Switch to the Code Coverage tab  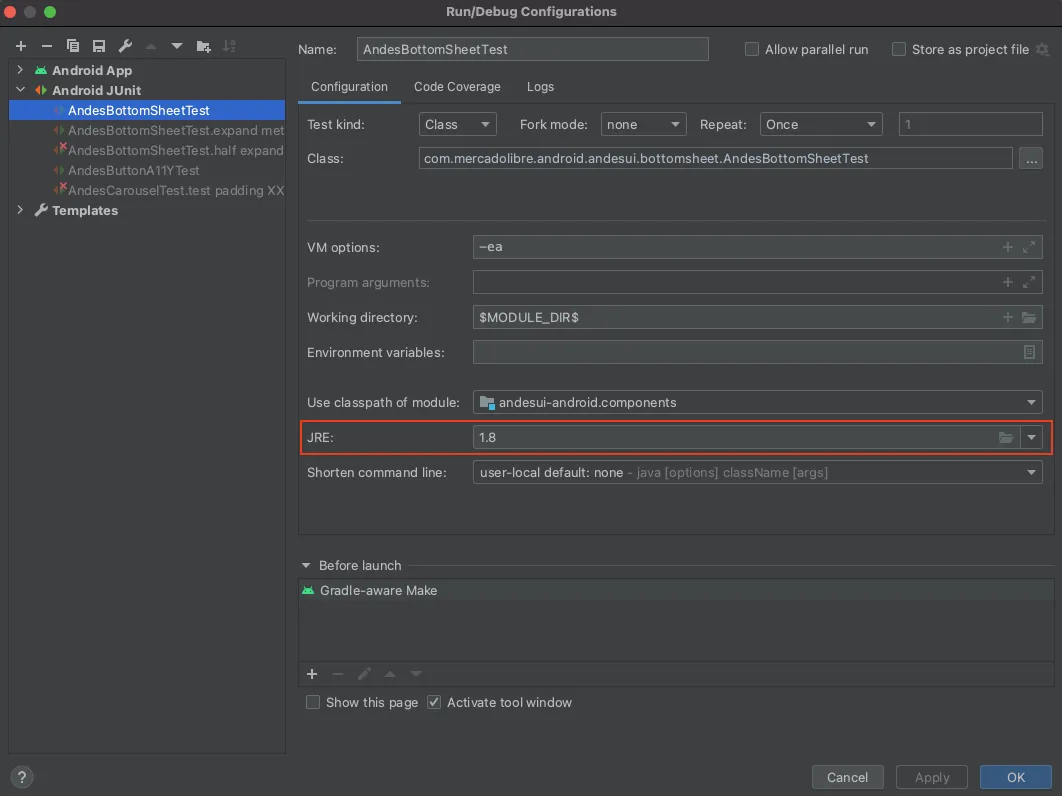457,87
